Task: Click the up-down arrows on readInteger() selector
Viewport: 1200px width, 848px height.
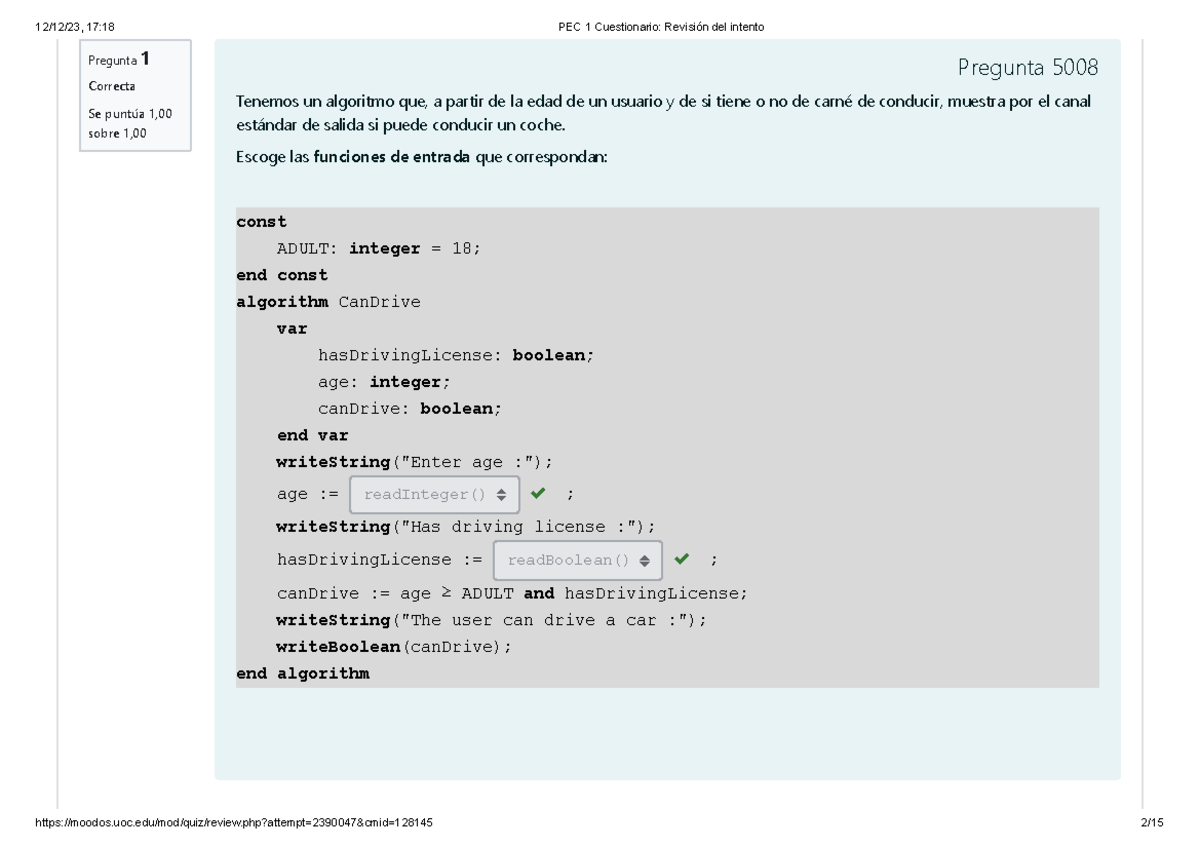Action: 499,493
